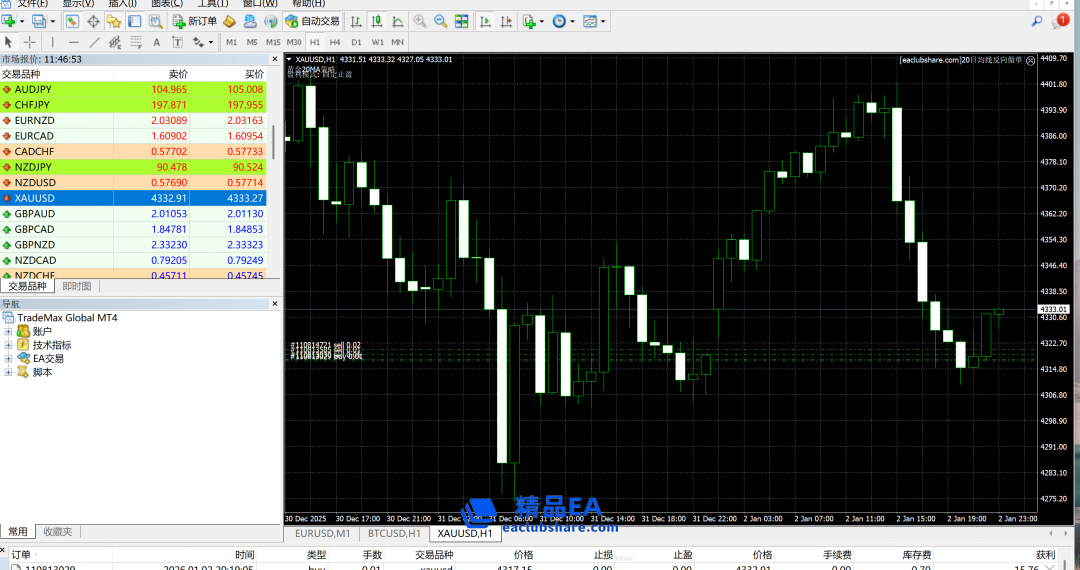Switch to candlestick chart mode
Viewport: 1080px width, 570px height.
pos(377,21)
